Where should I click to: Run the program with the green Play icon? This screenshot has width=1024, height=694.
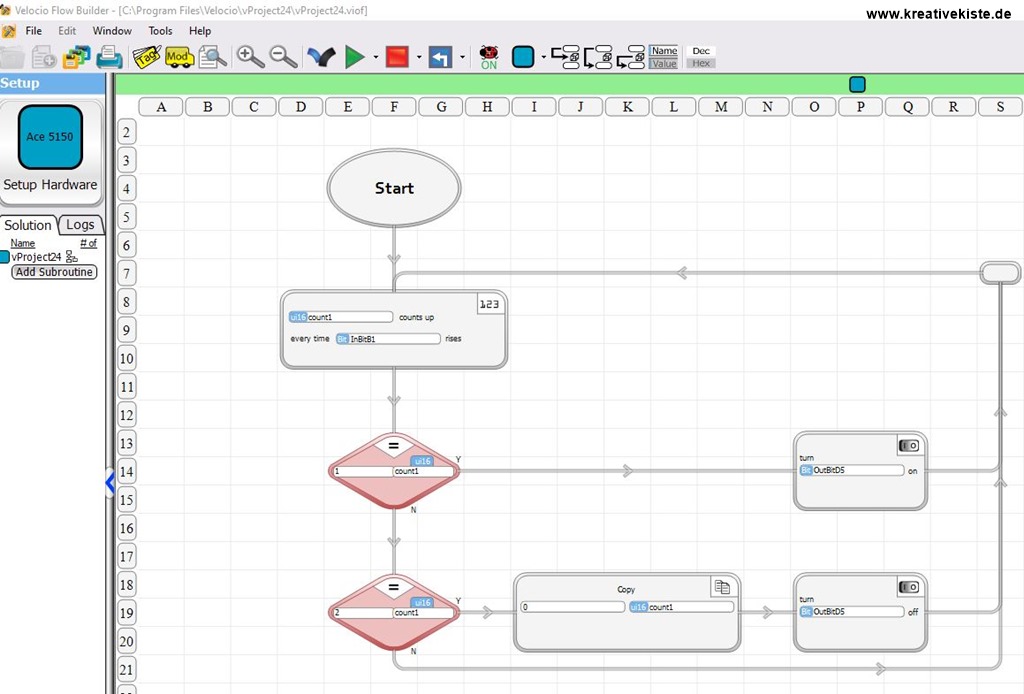(x=356, y=57)
